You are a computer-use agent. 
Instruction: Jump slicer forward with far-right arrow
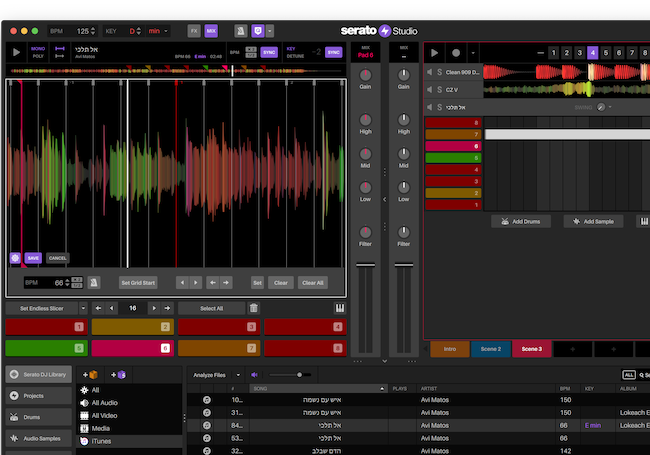(x=167, y=308)
